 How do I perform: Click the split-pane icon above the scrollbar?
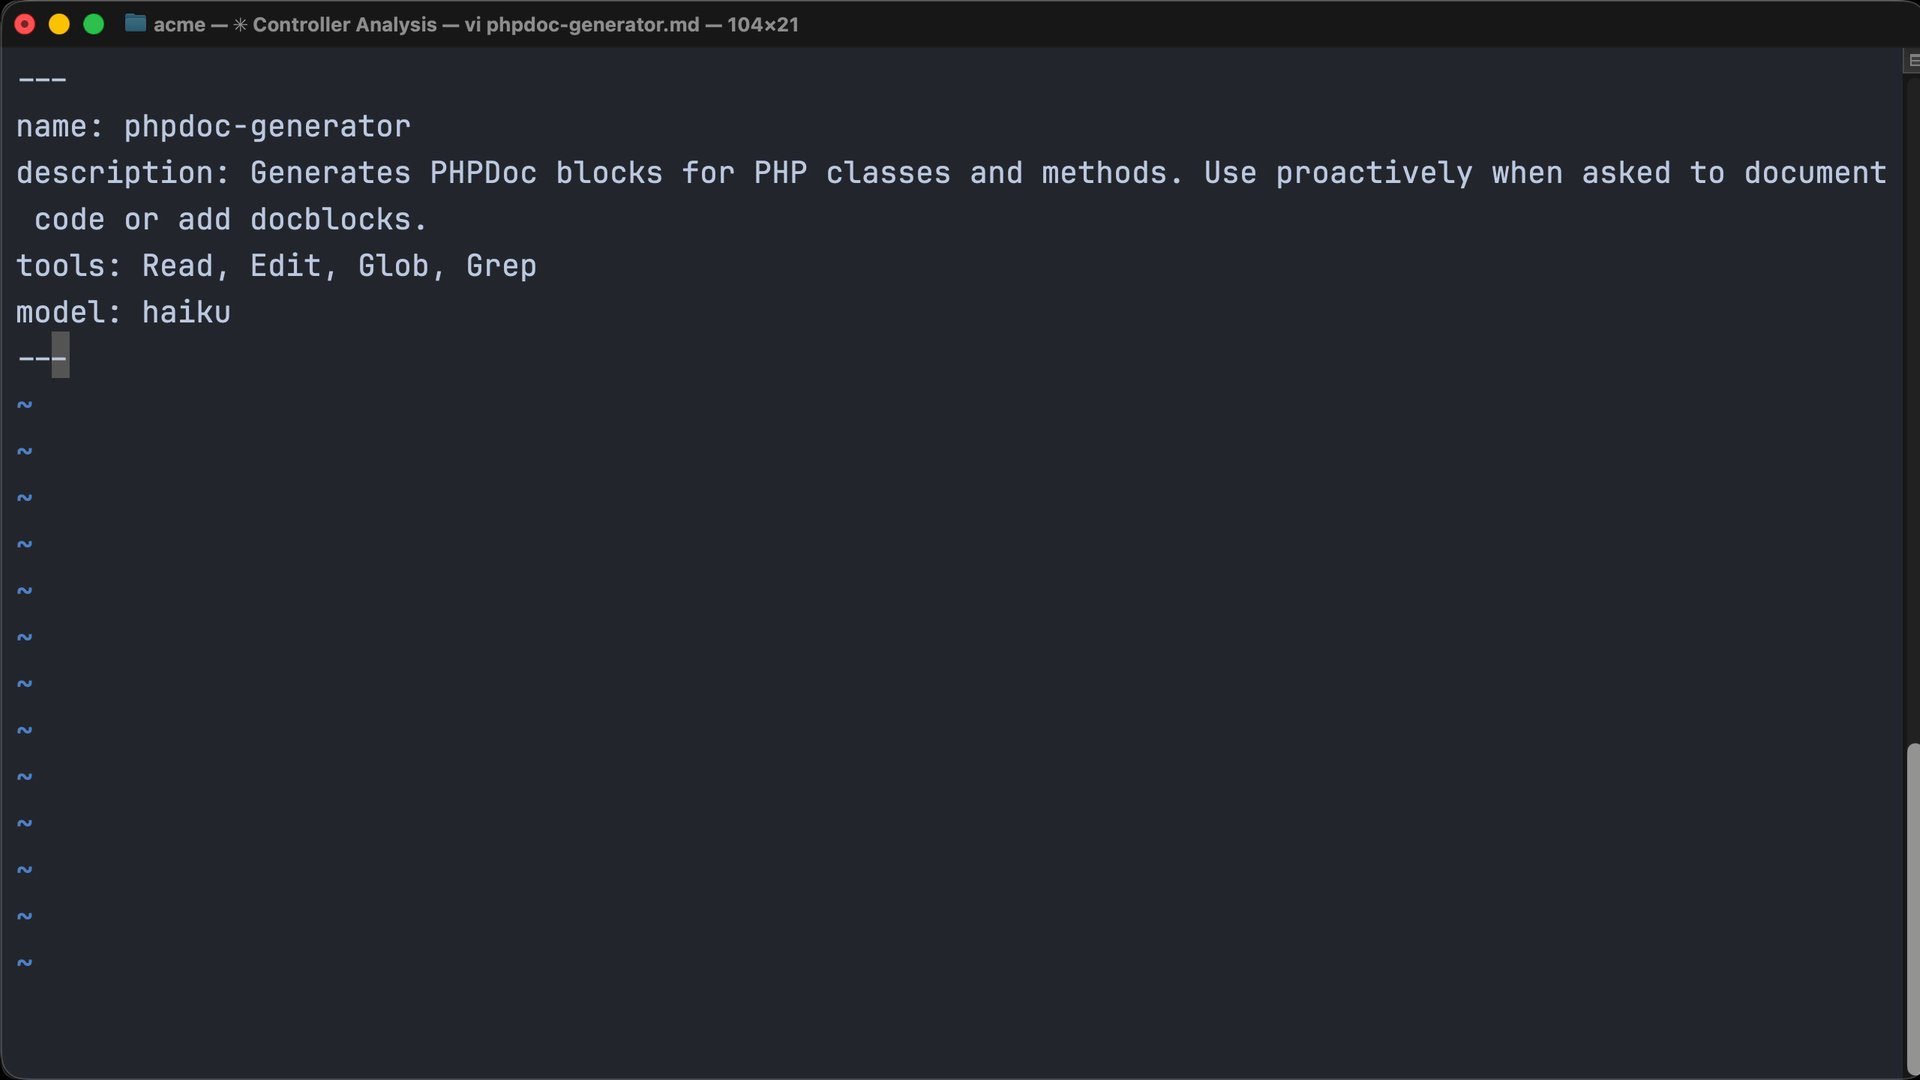1911,61
